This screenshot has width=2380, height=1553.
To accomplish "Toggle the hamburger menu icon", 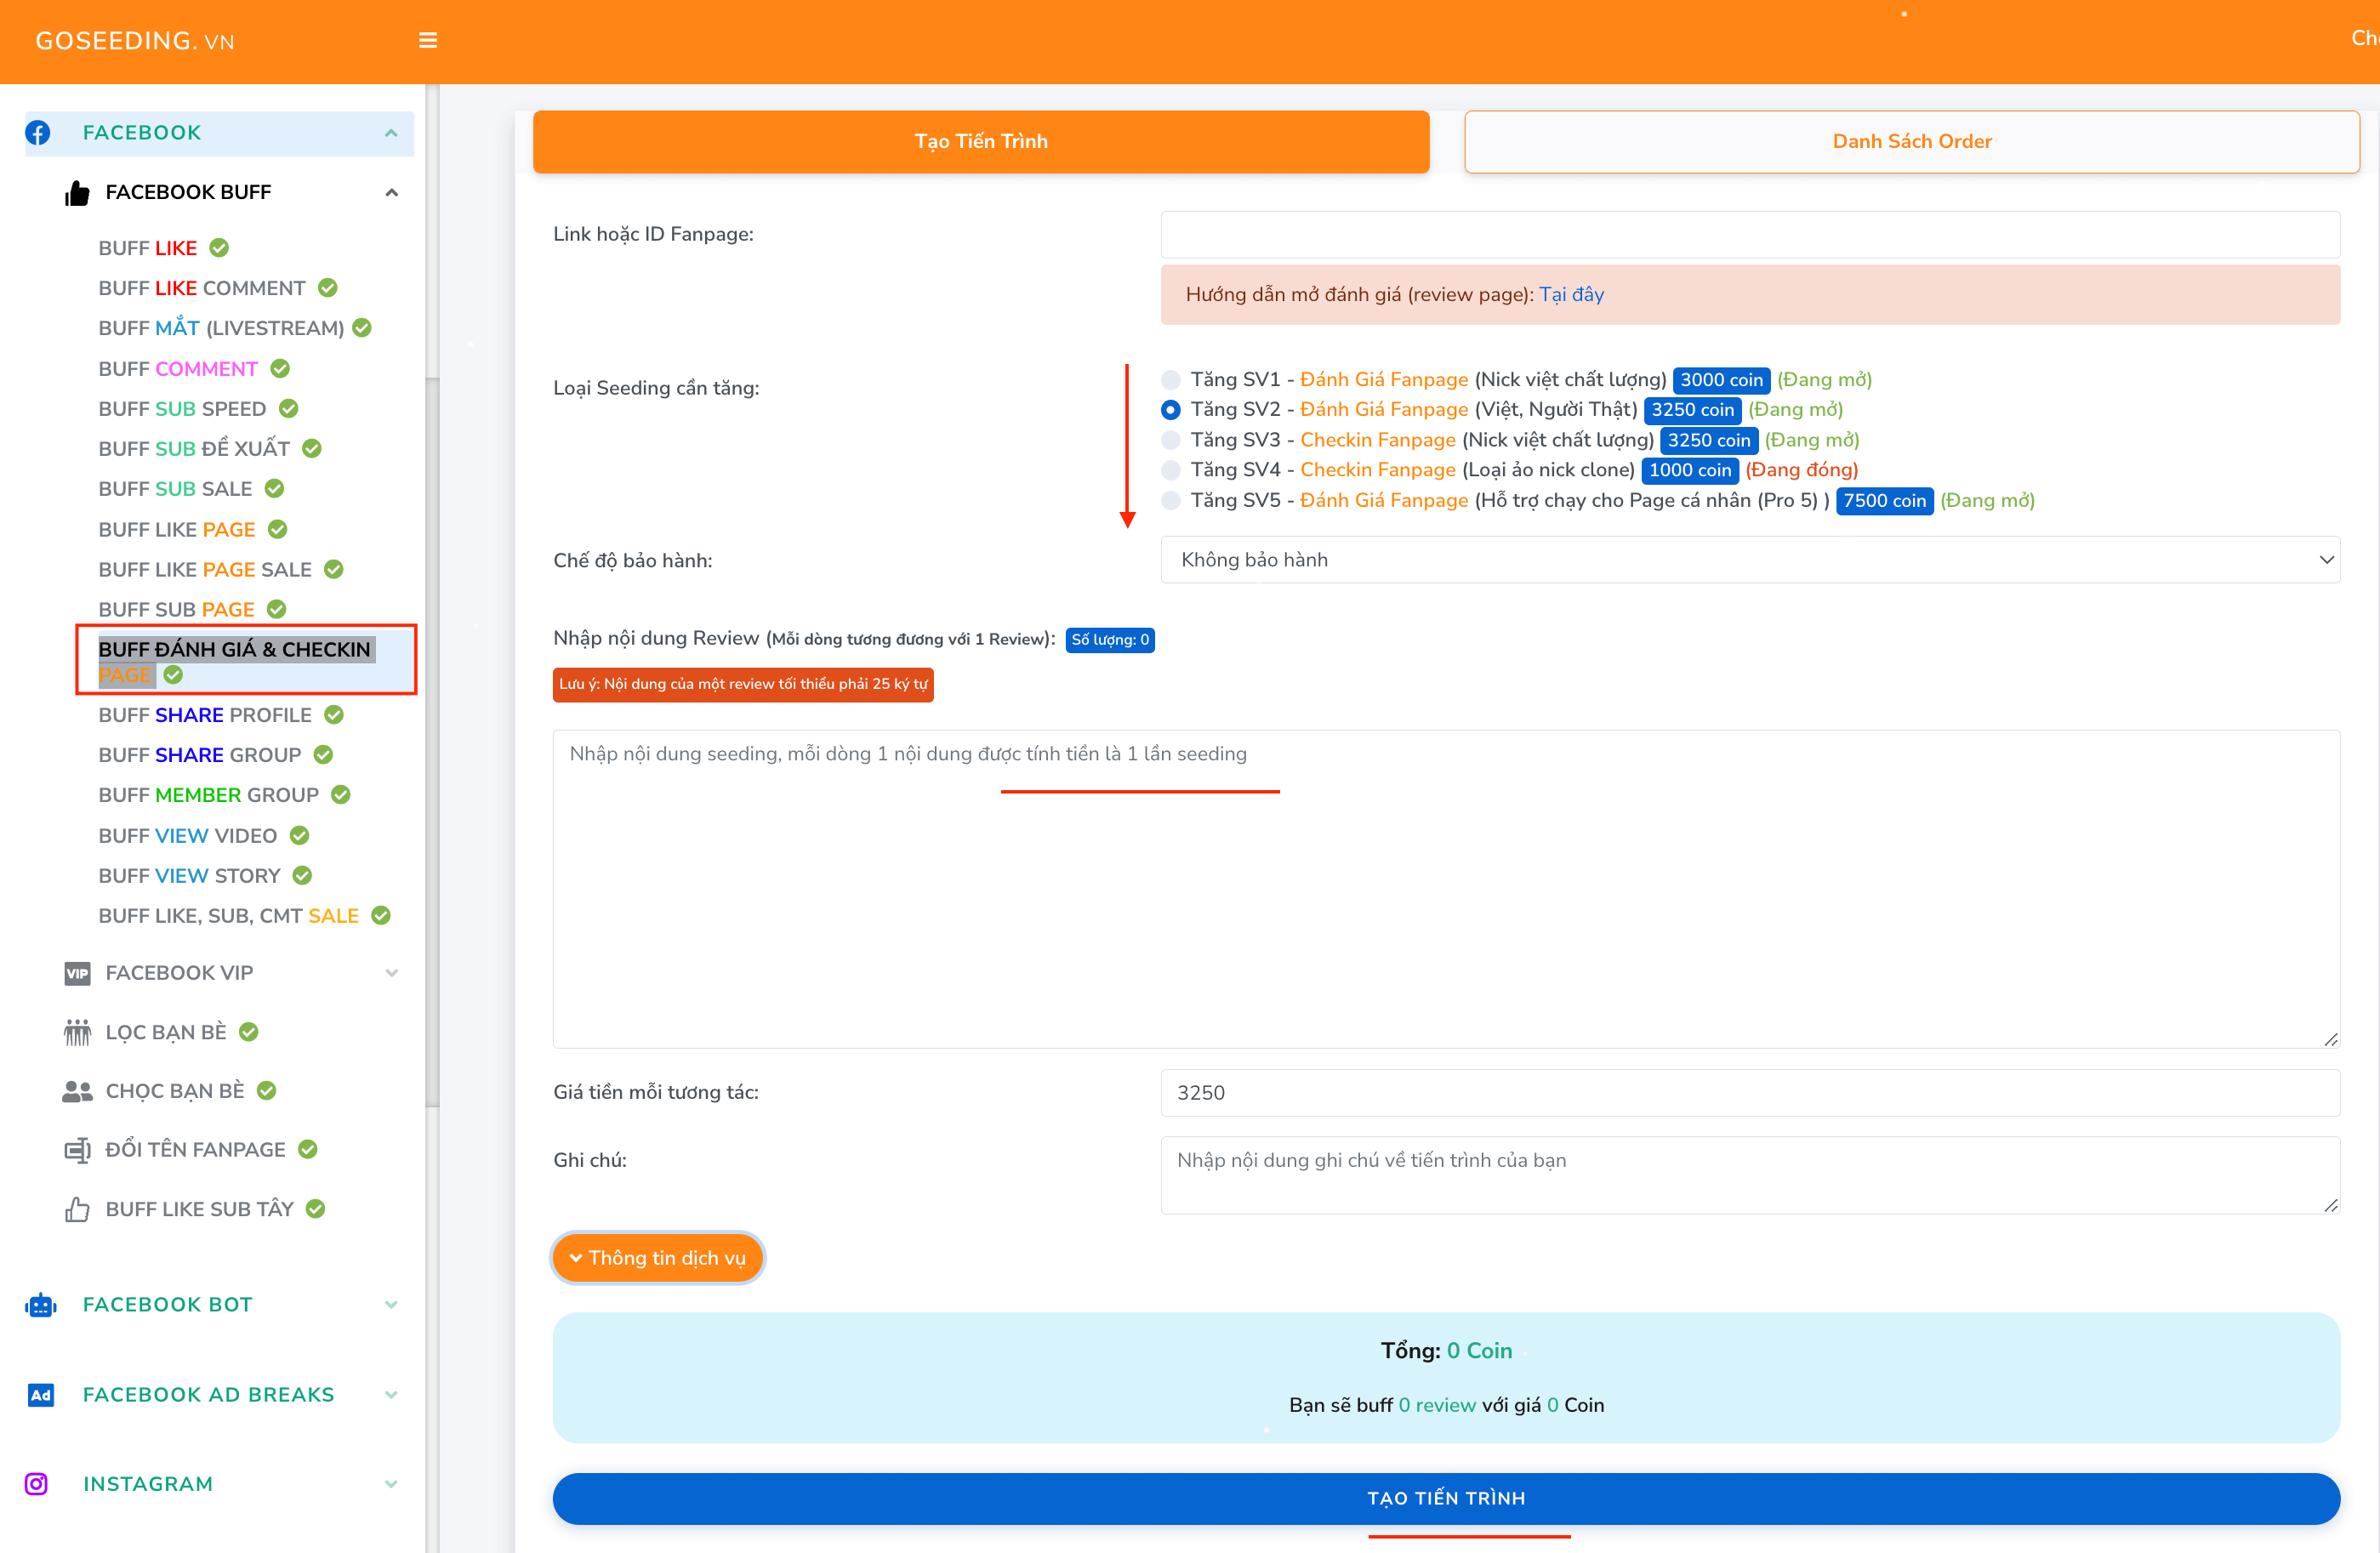I will [x=428, y=41].
